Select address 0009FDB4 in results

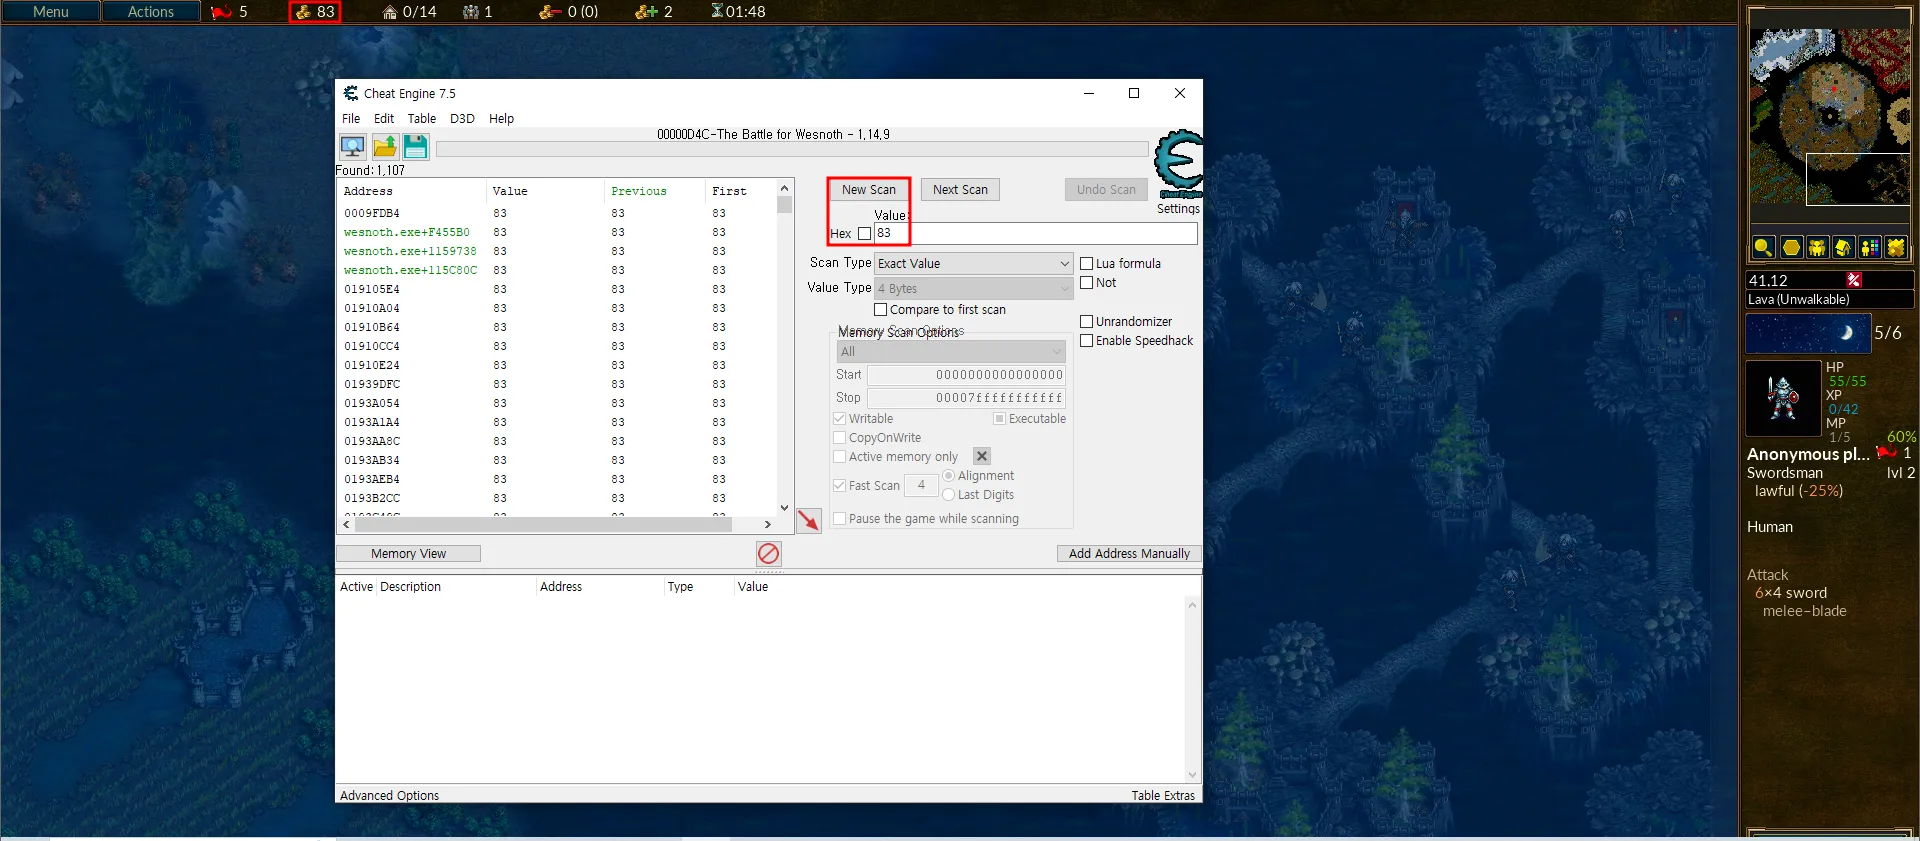[x=372, y=213]
